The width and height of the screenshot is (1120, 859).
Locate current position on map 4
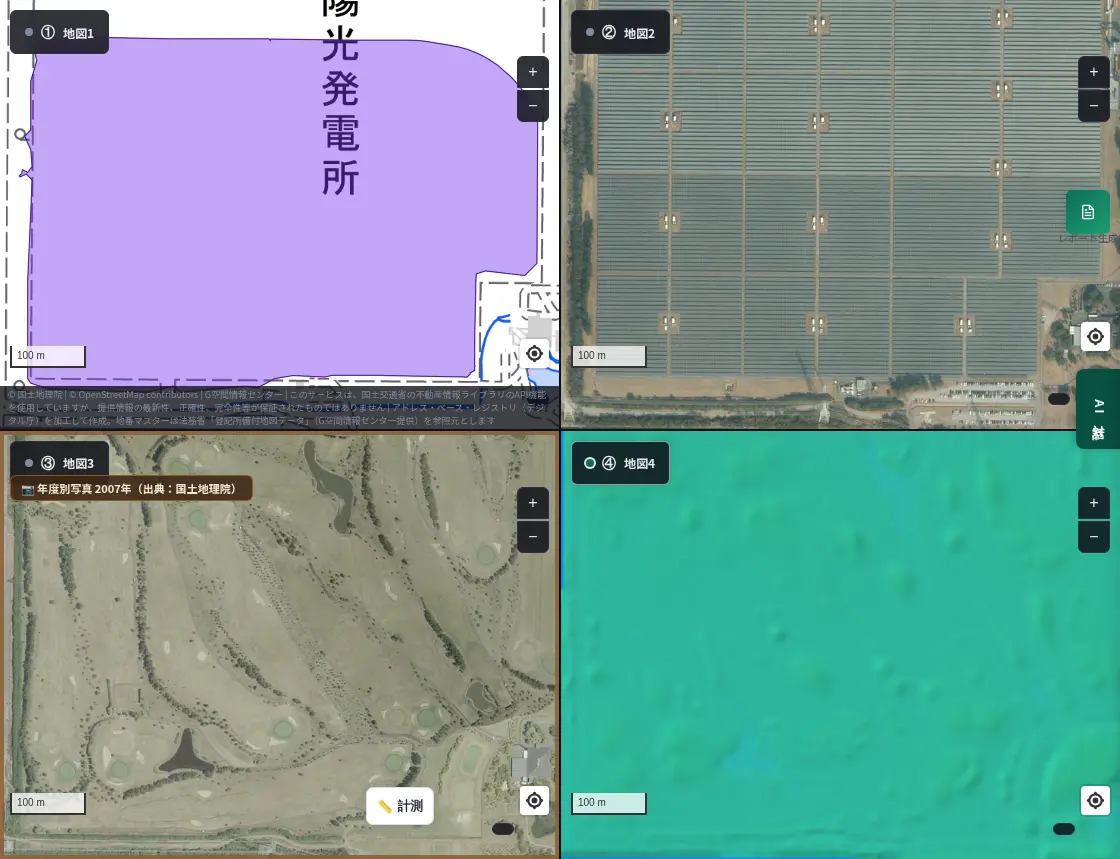1095,800
